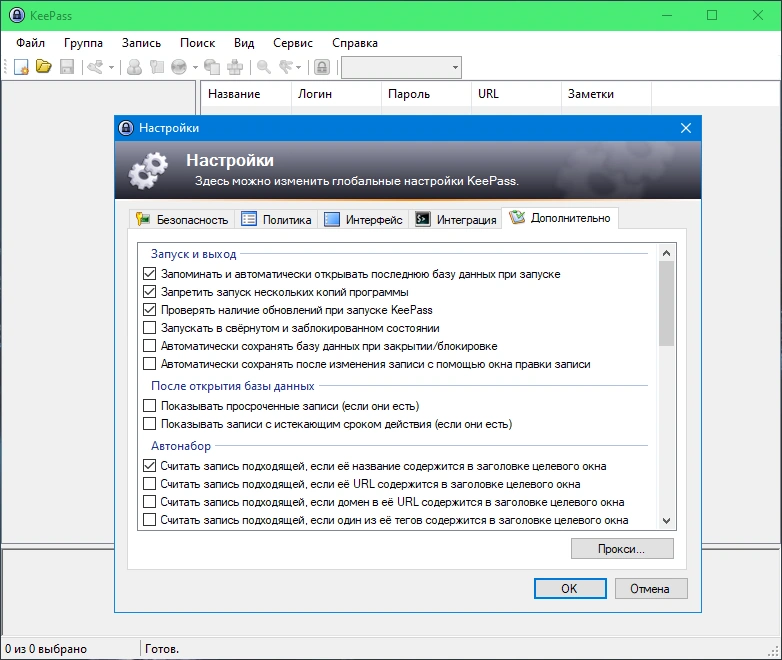
Task: Expand the Open URL dropdown arrow
Action: 195,67
